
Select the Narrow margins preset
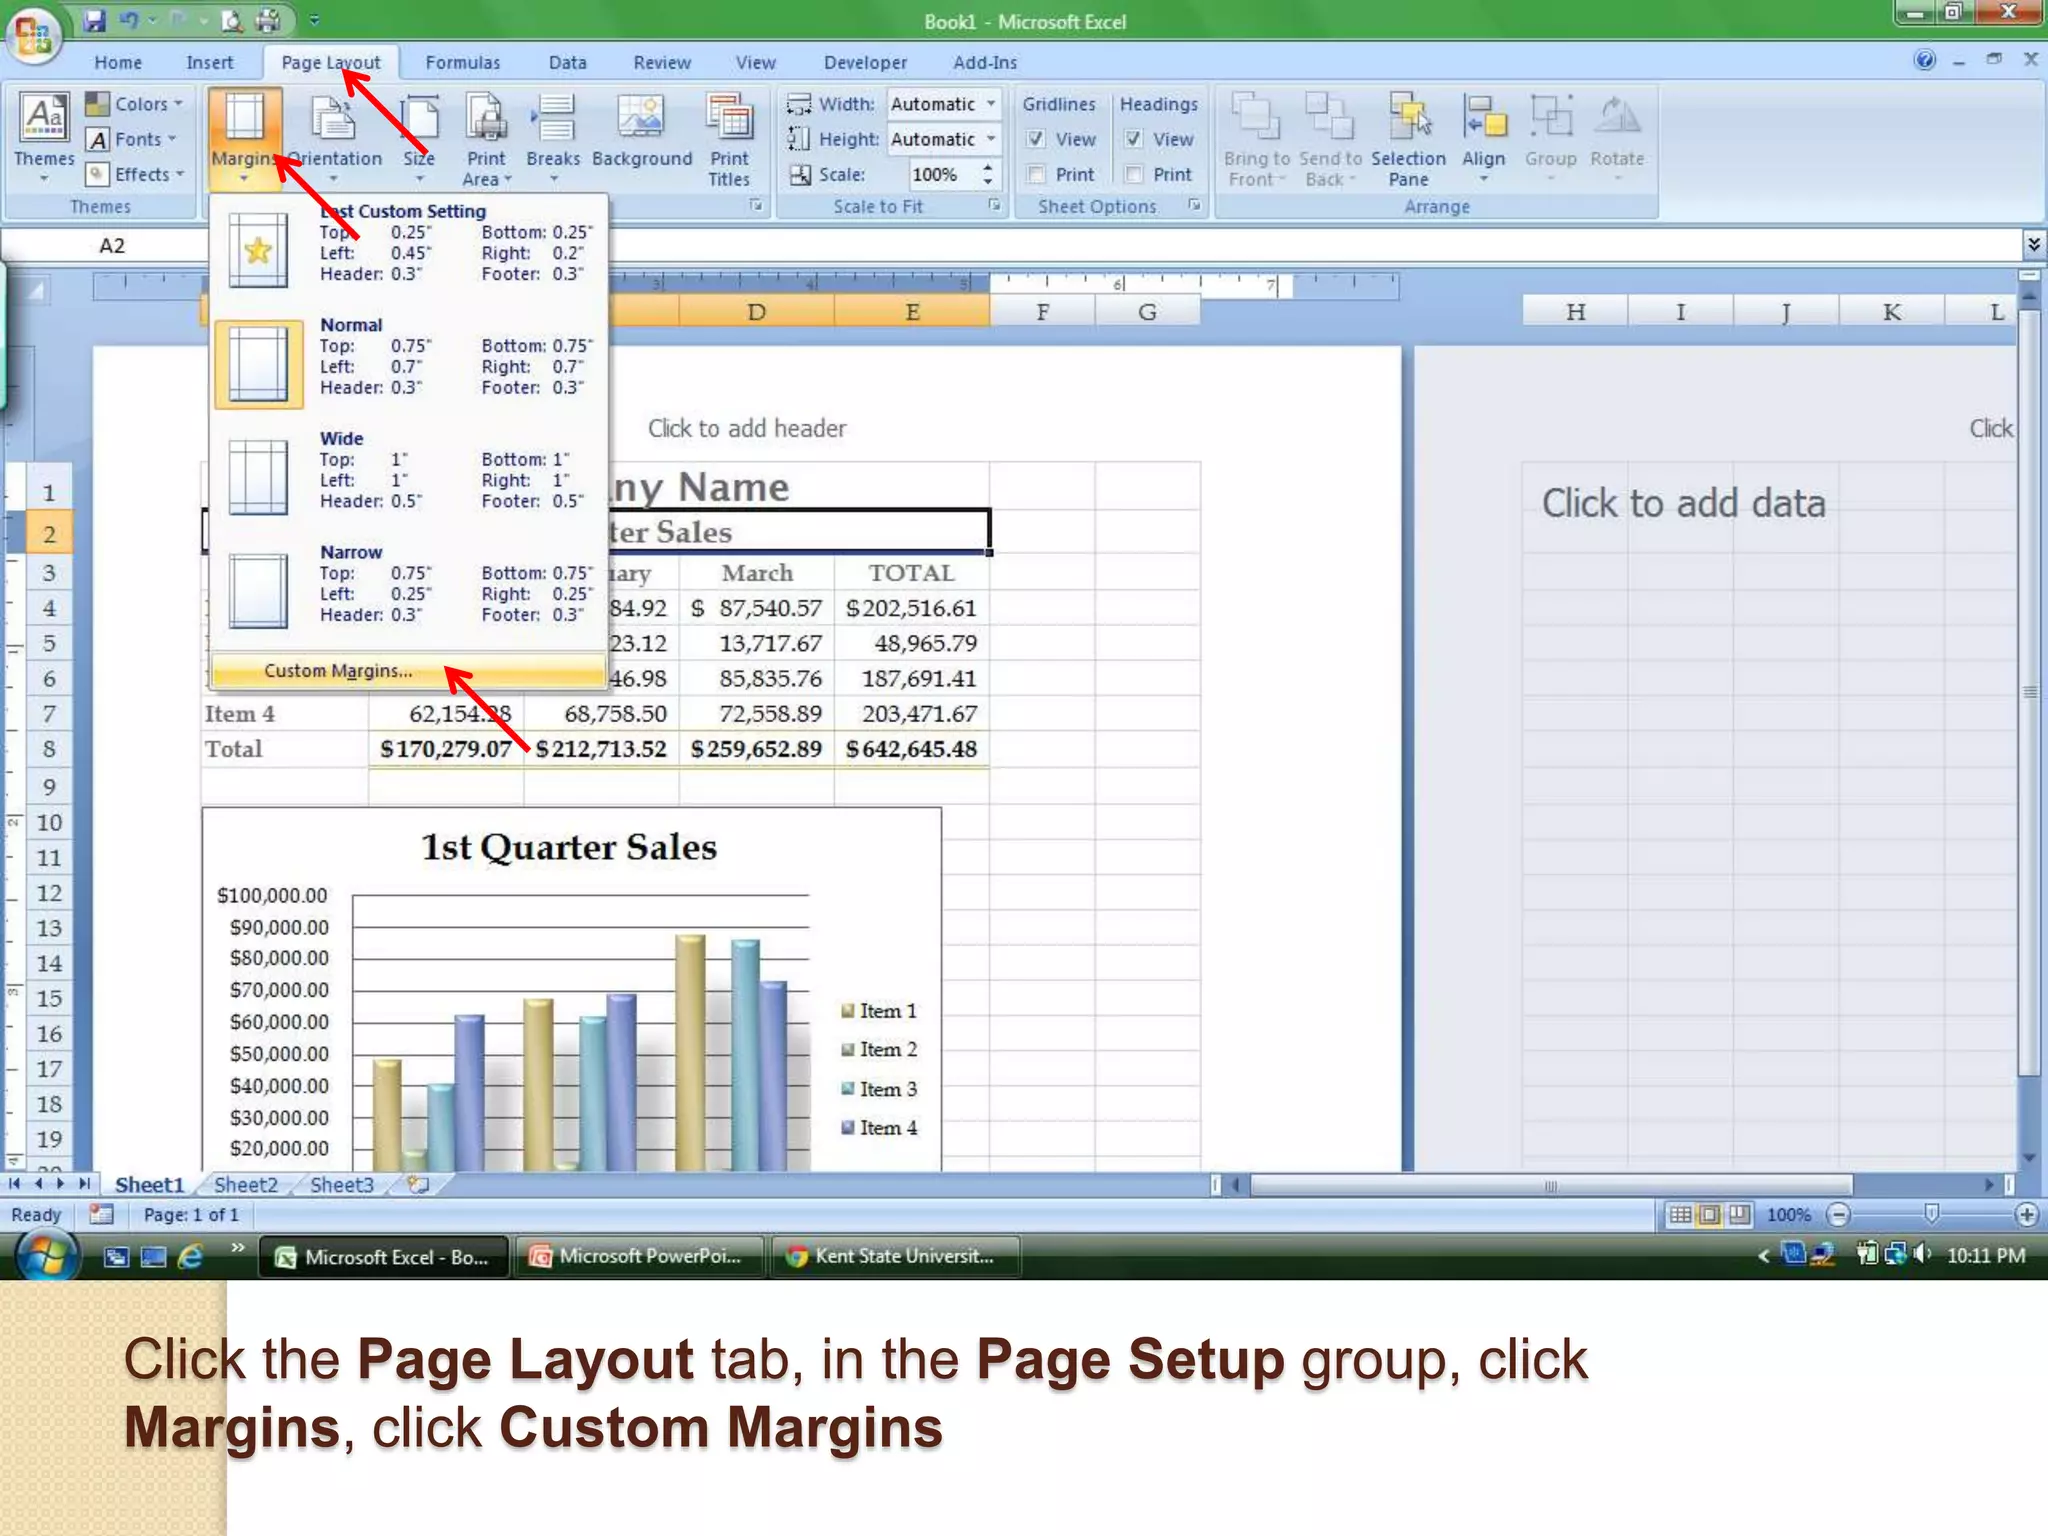[408, 590]
